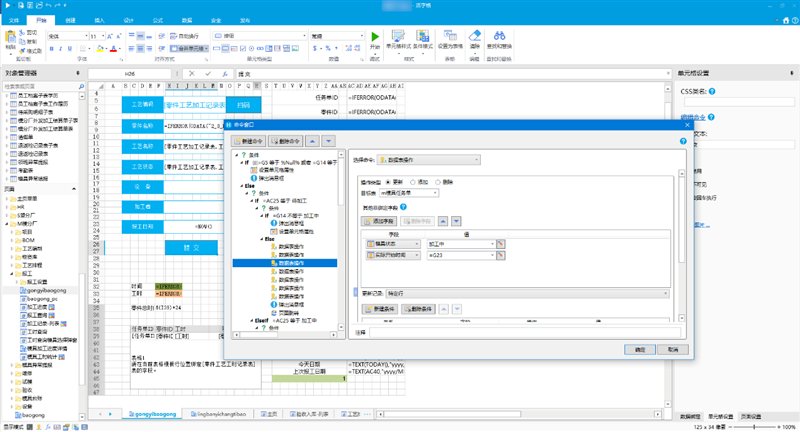Click help icon in command dialog top right
800x432 pixels.
click(x=683, y=141)
